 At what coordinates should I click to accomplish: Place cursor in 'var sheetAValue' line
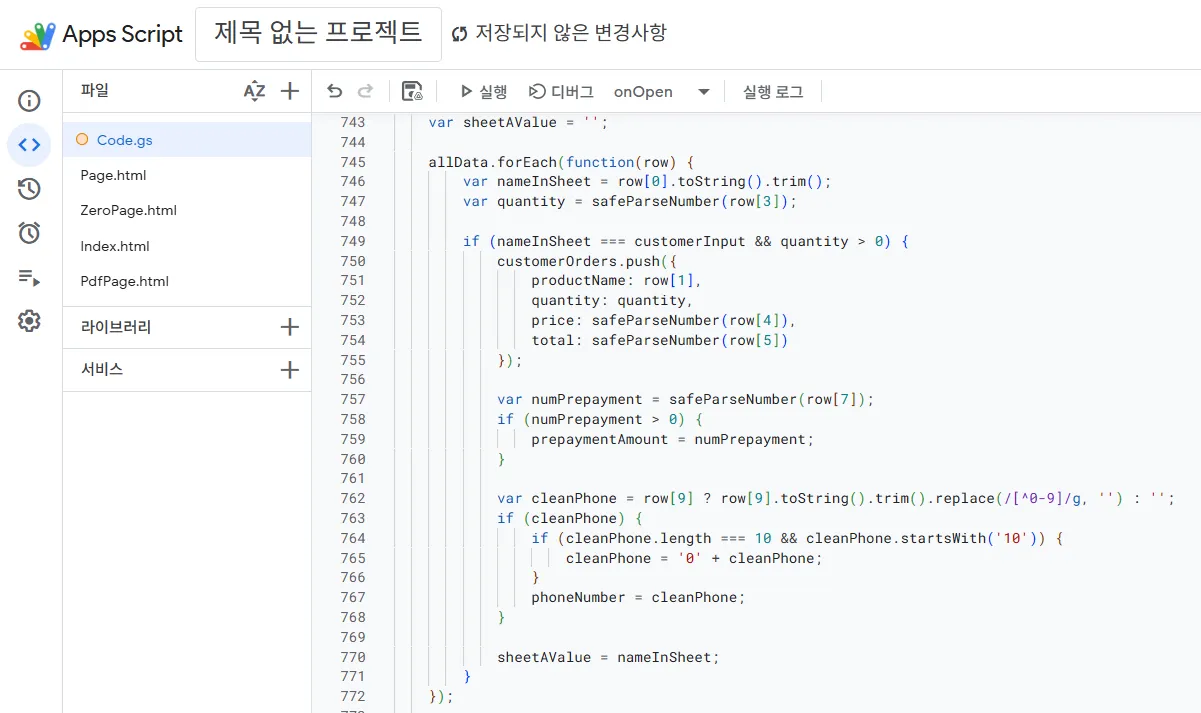(x=518, y=122)
